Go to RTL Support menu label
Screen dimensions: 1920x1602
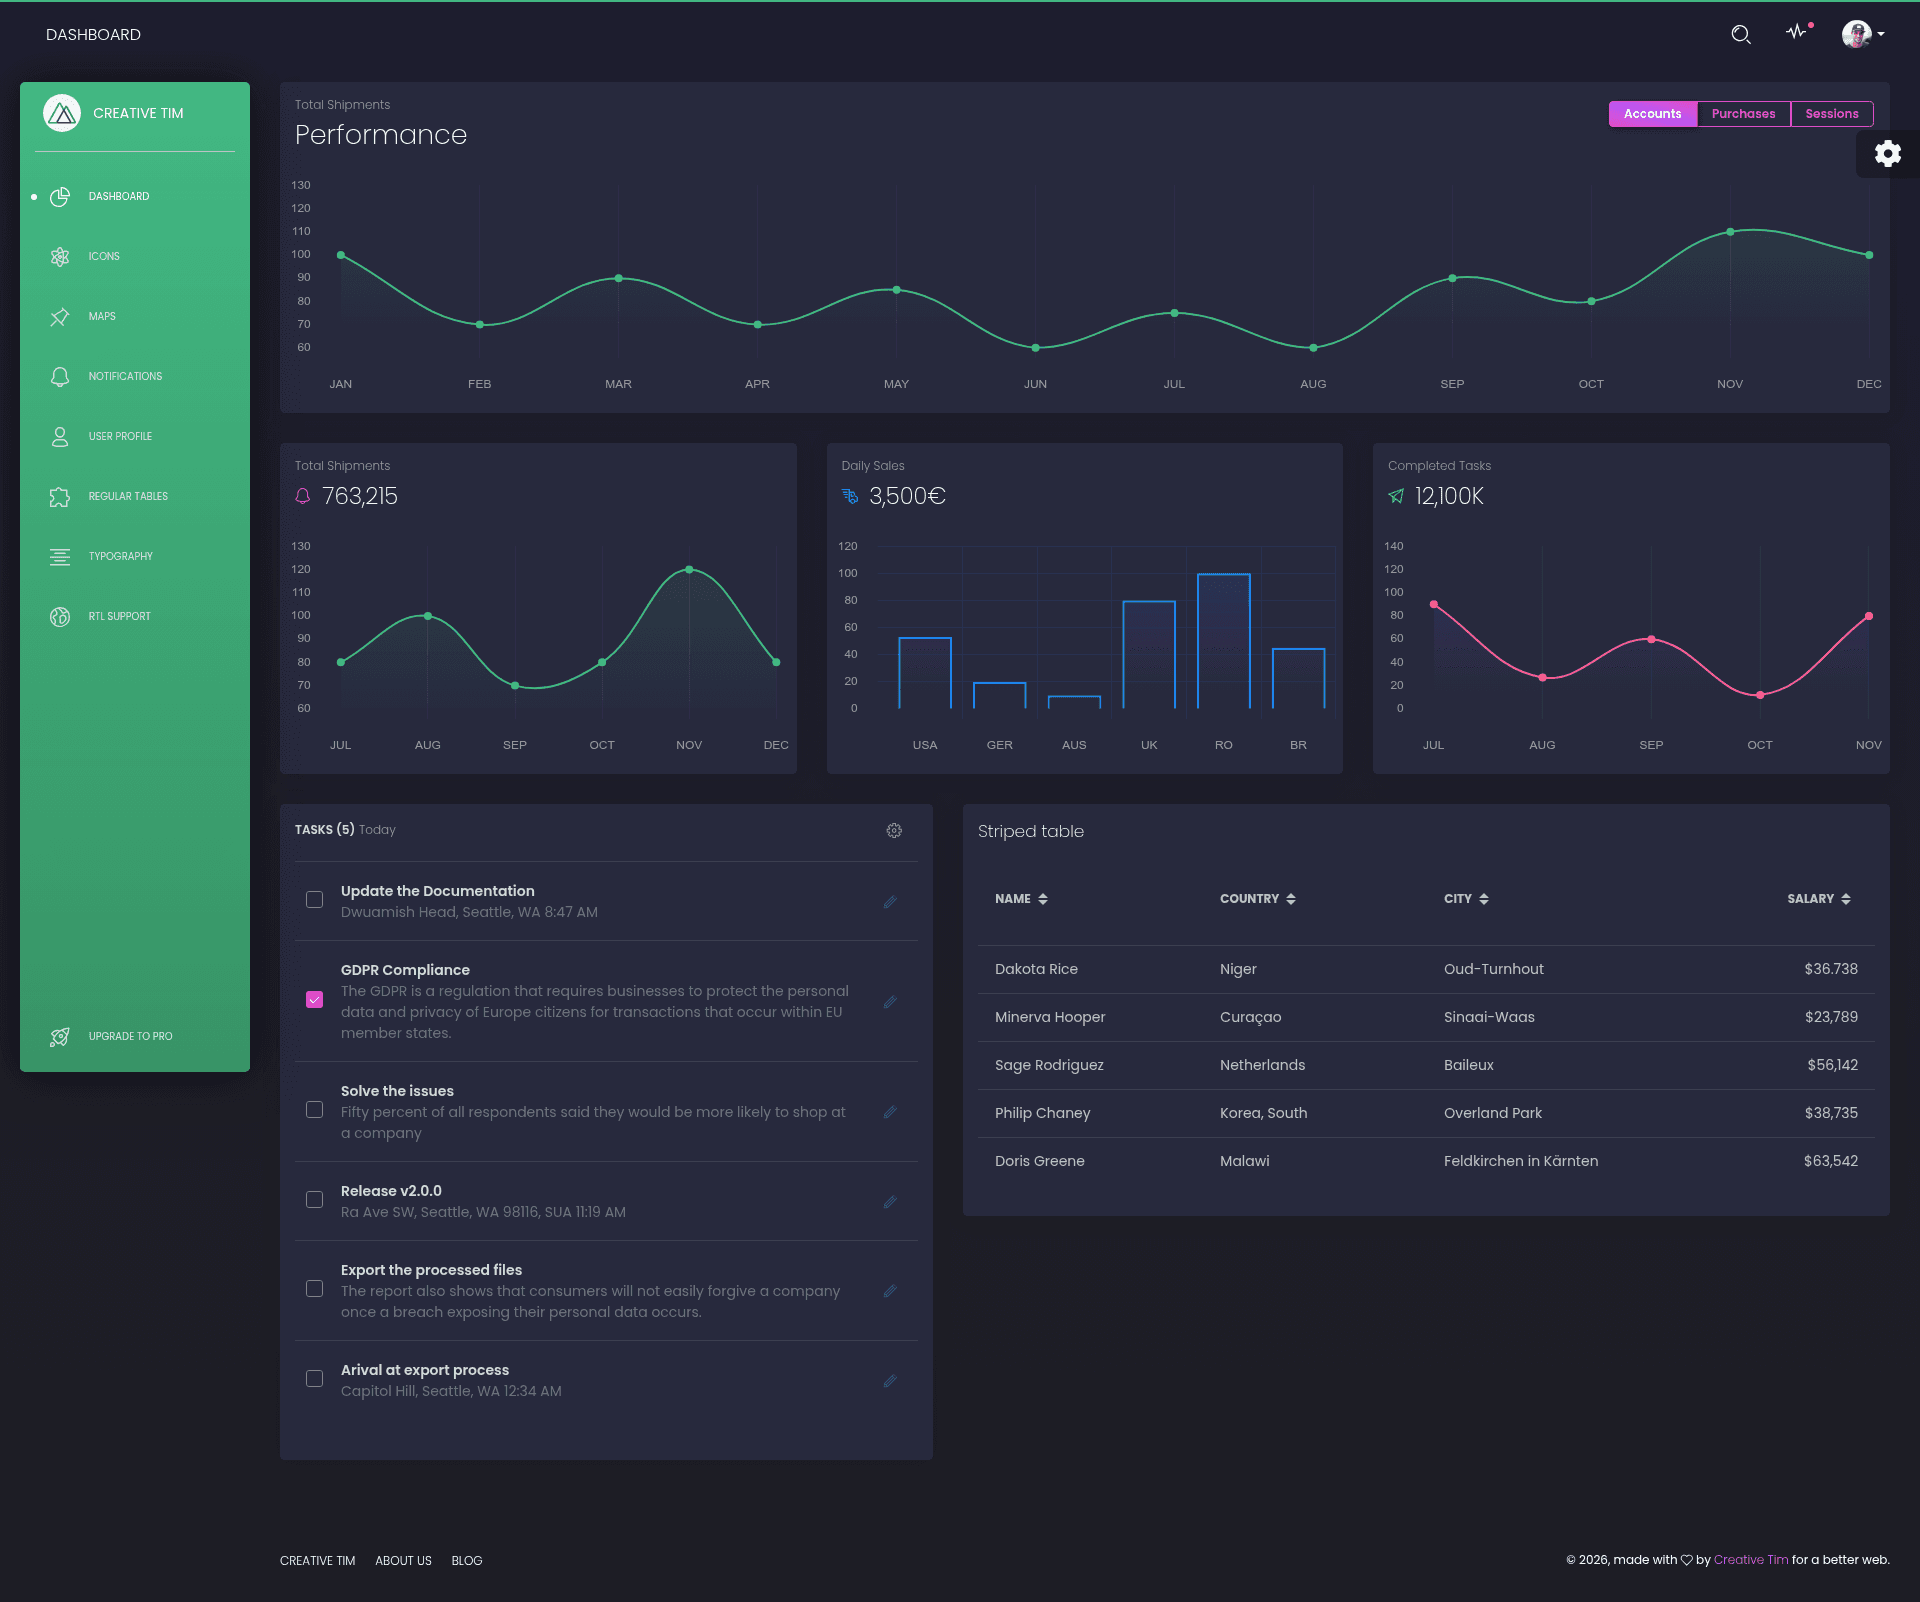click(120, 617)
